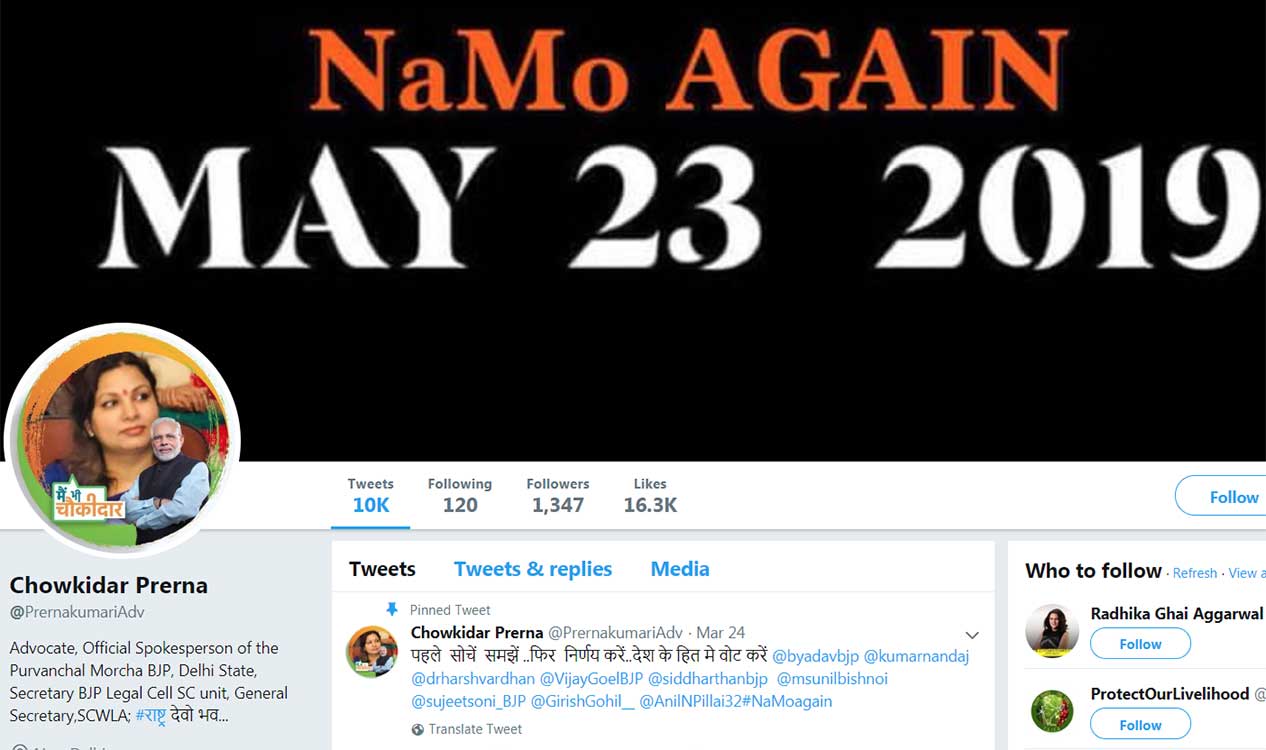Open Radhika Ghai Aggarwal's avatar
The width and height of the screenshot is (1266, 750).
(x=1051, y=630)
